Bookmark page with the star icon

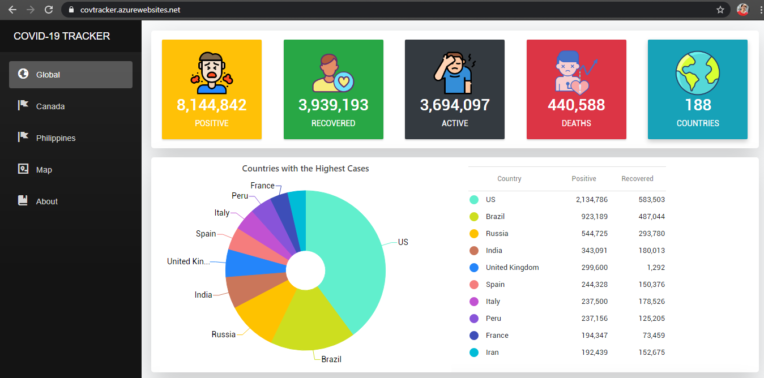[720, 9]
